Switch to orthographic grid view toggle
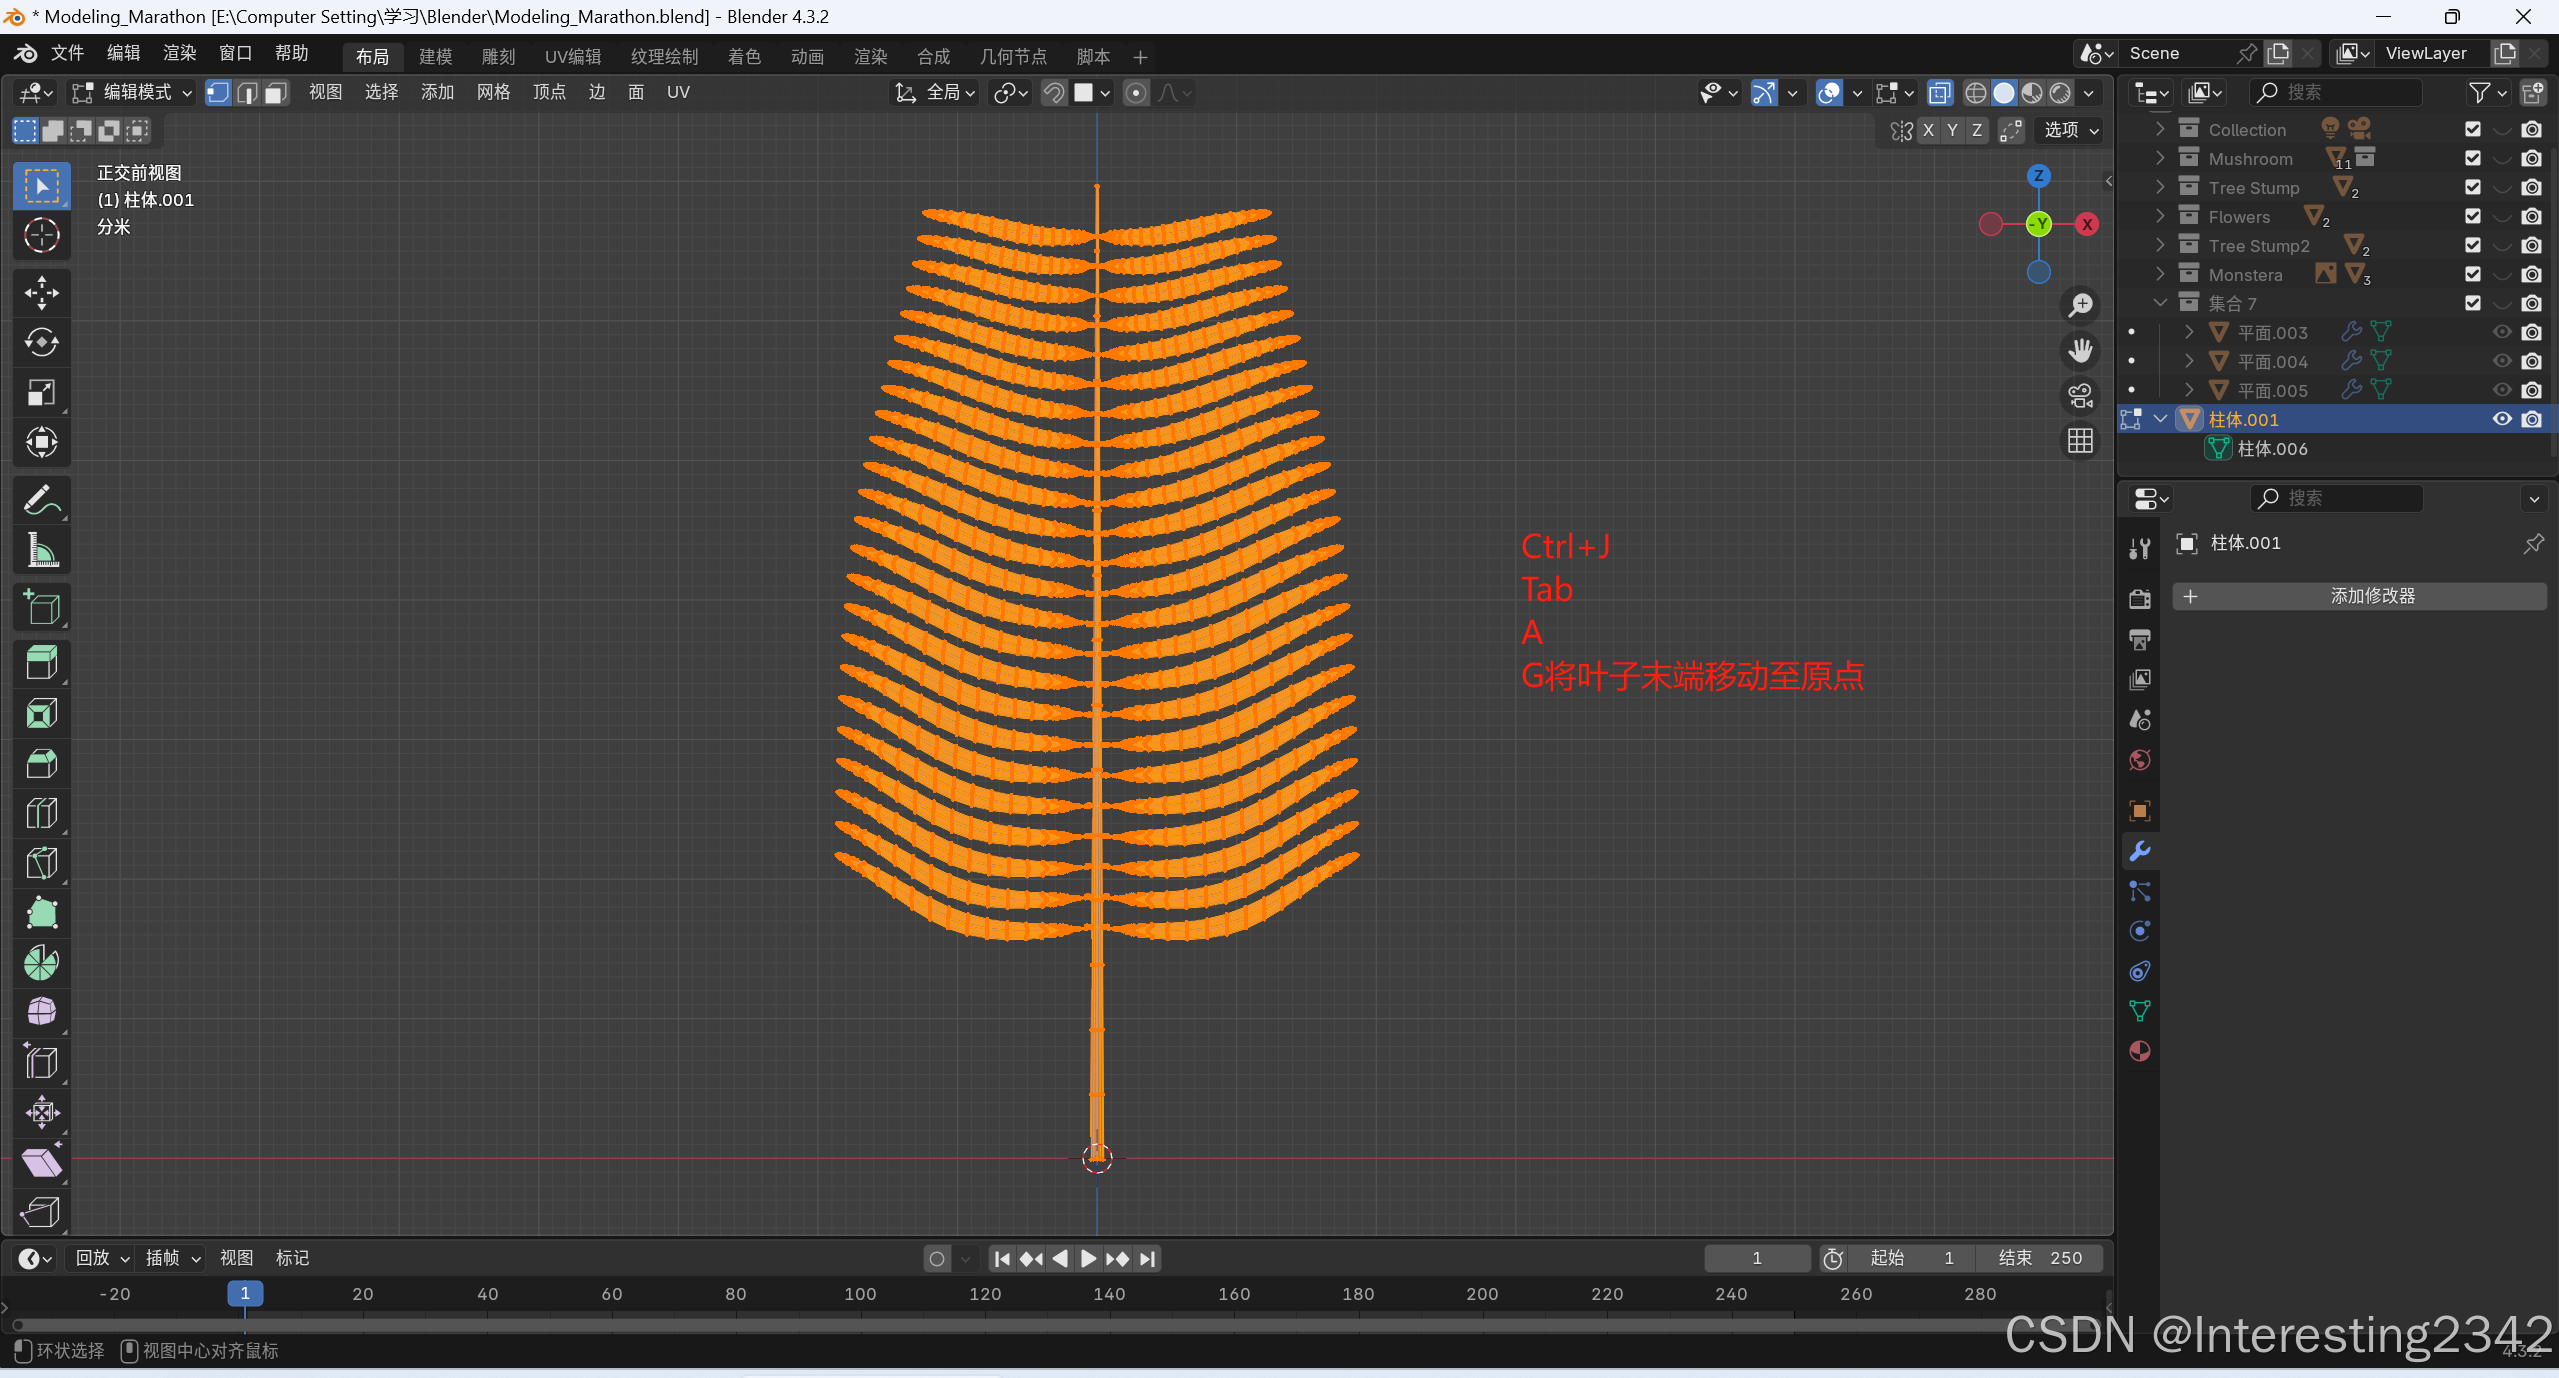 pyautogui.click(x=2080, y=441)
